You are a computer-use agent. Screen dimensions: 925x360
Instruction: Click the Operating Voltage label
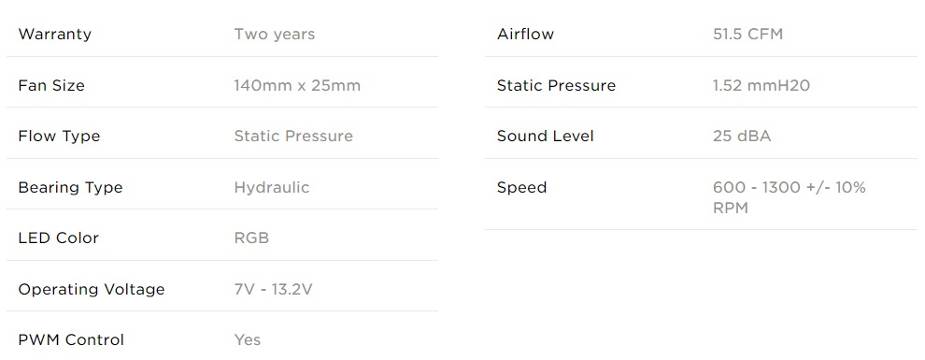coord(91,289)
